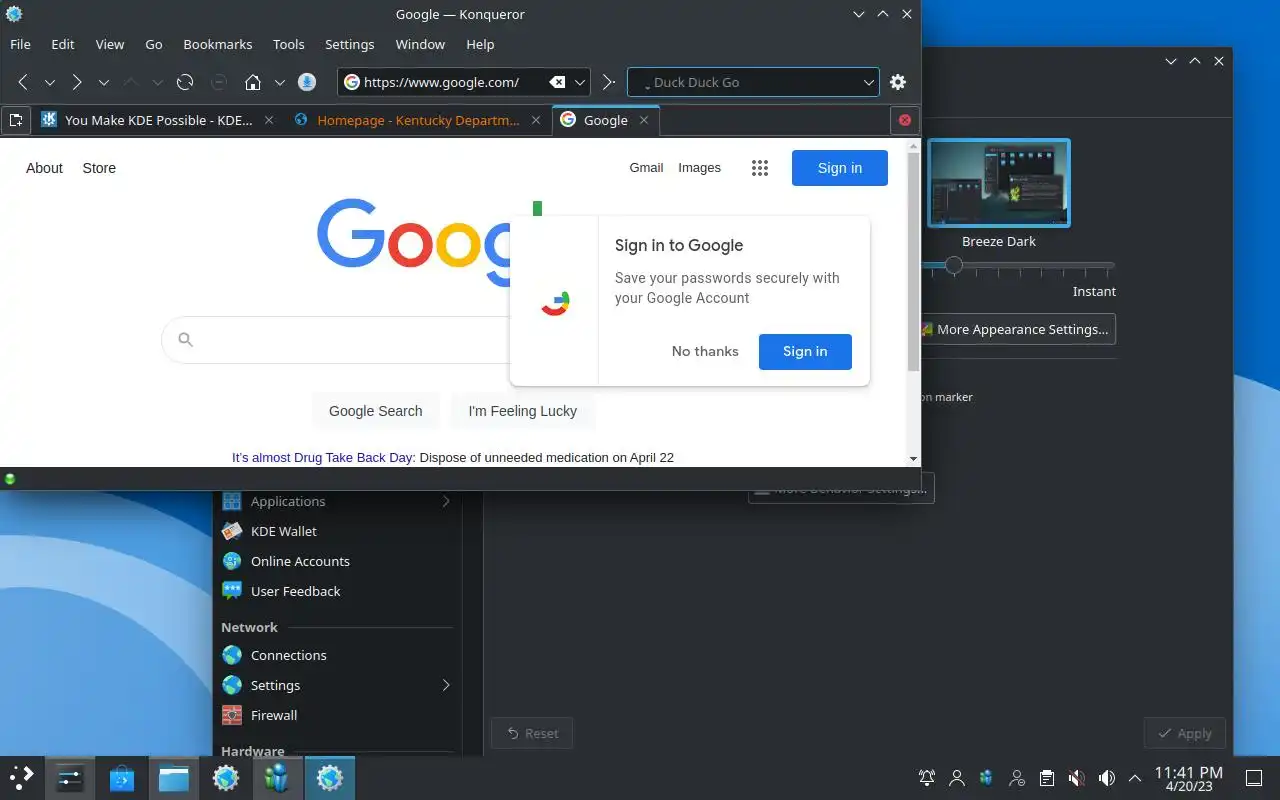The width and height of the screenshot is (1280, 800).
Task: Open a new tab via tab bar icon
Action: click(15, 120)
